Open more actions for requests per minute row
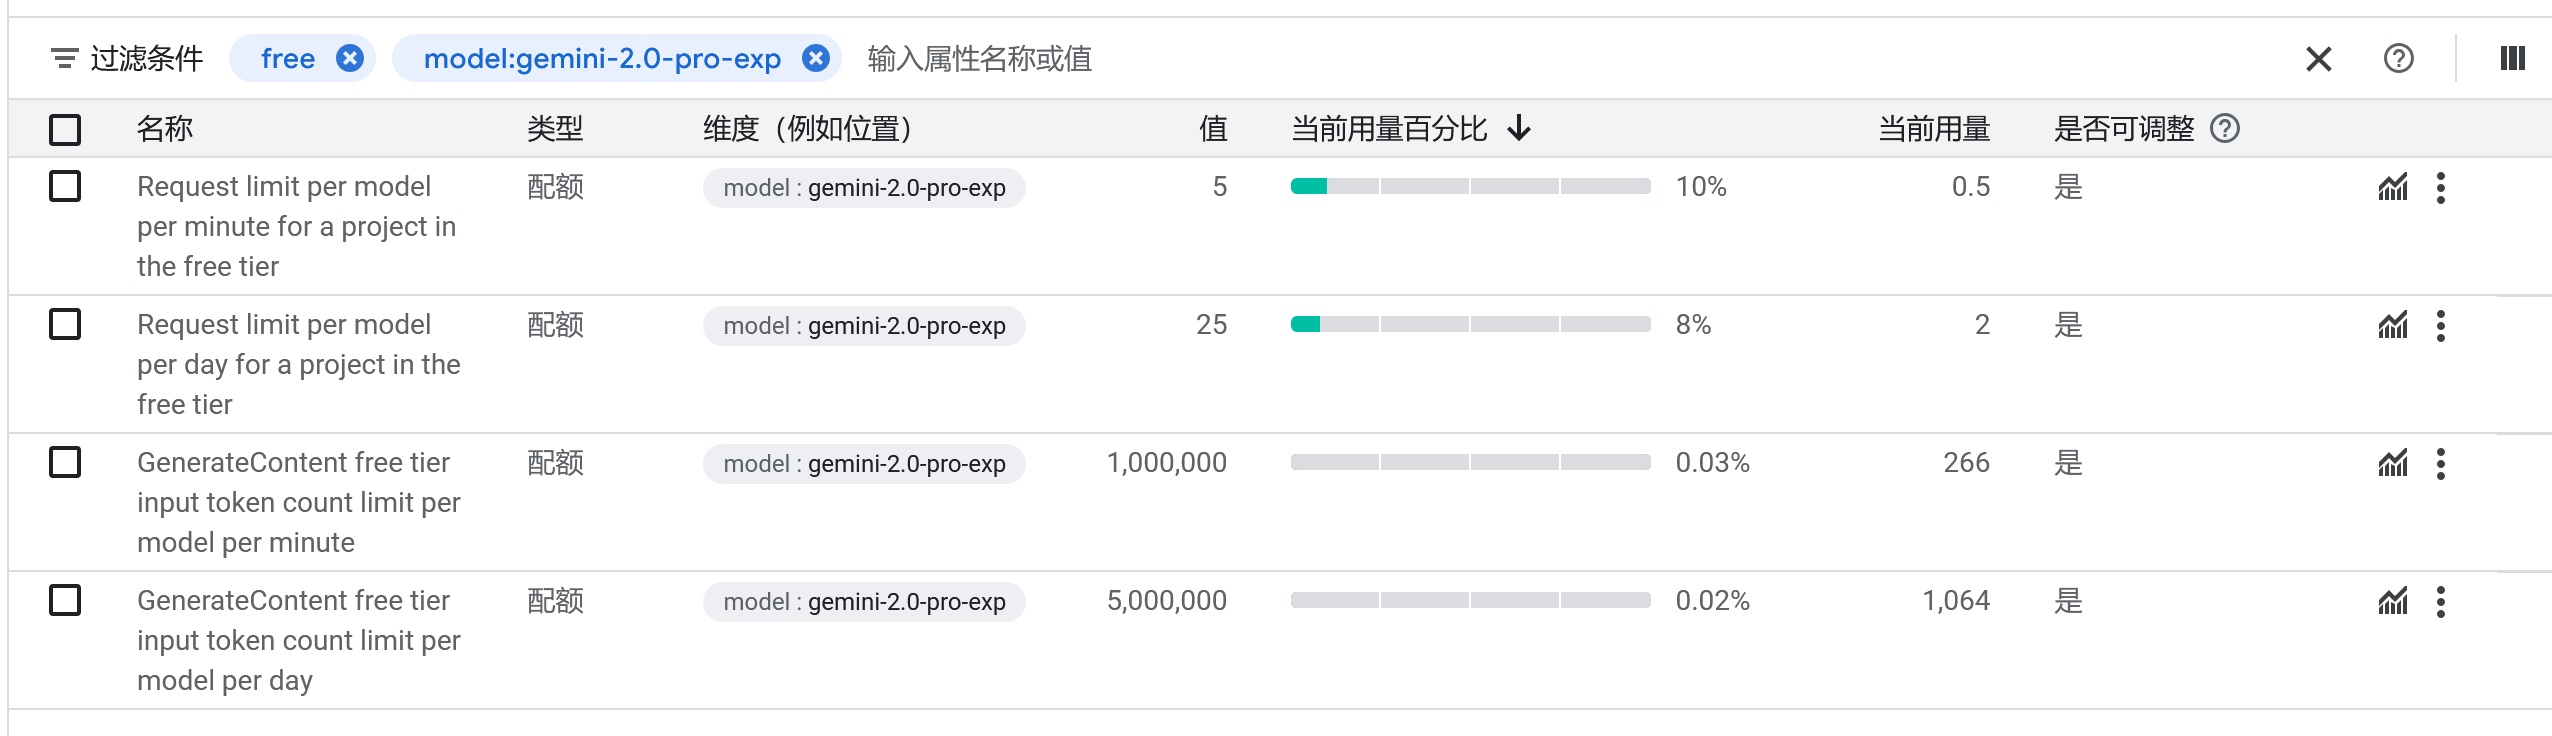2552x736 pixels. click(2441, 188)
